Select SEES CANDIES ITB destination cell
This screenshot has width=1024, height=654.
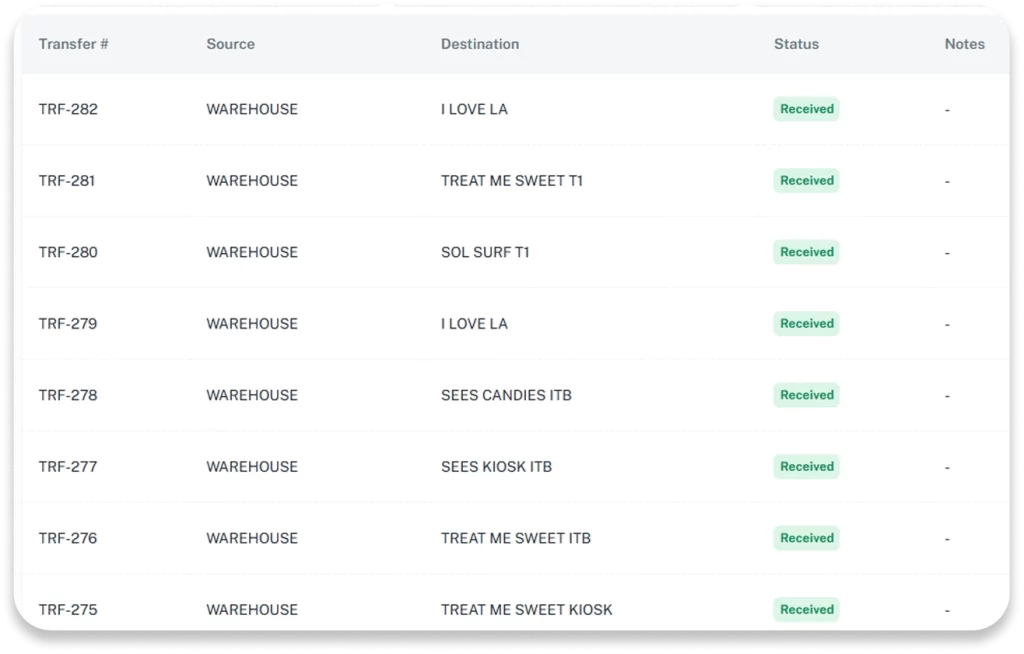pos(506,395)
